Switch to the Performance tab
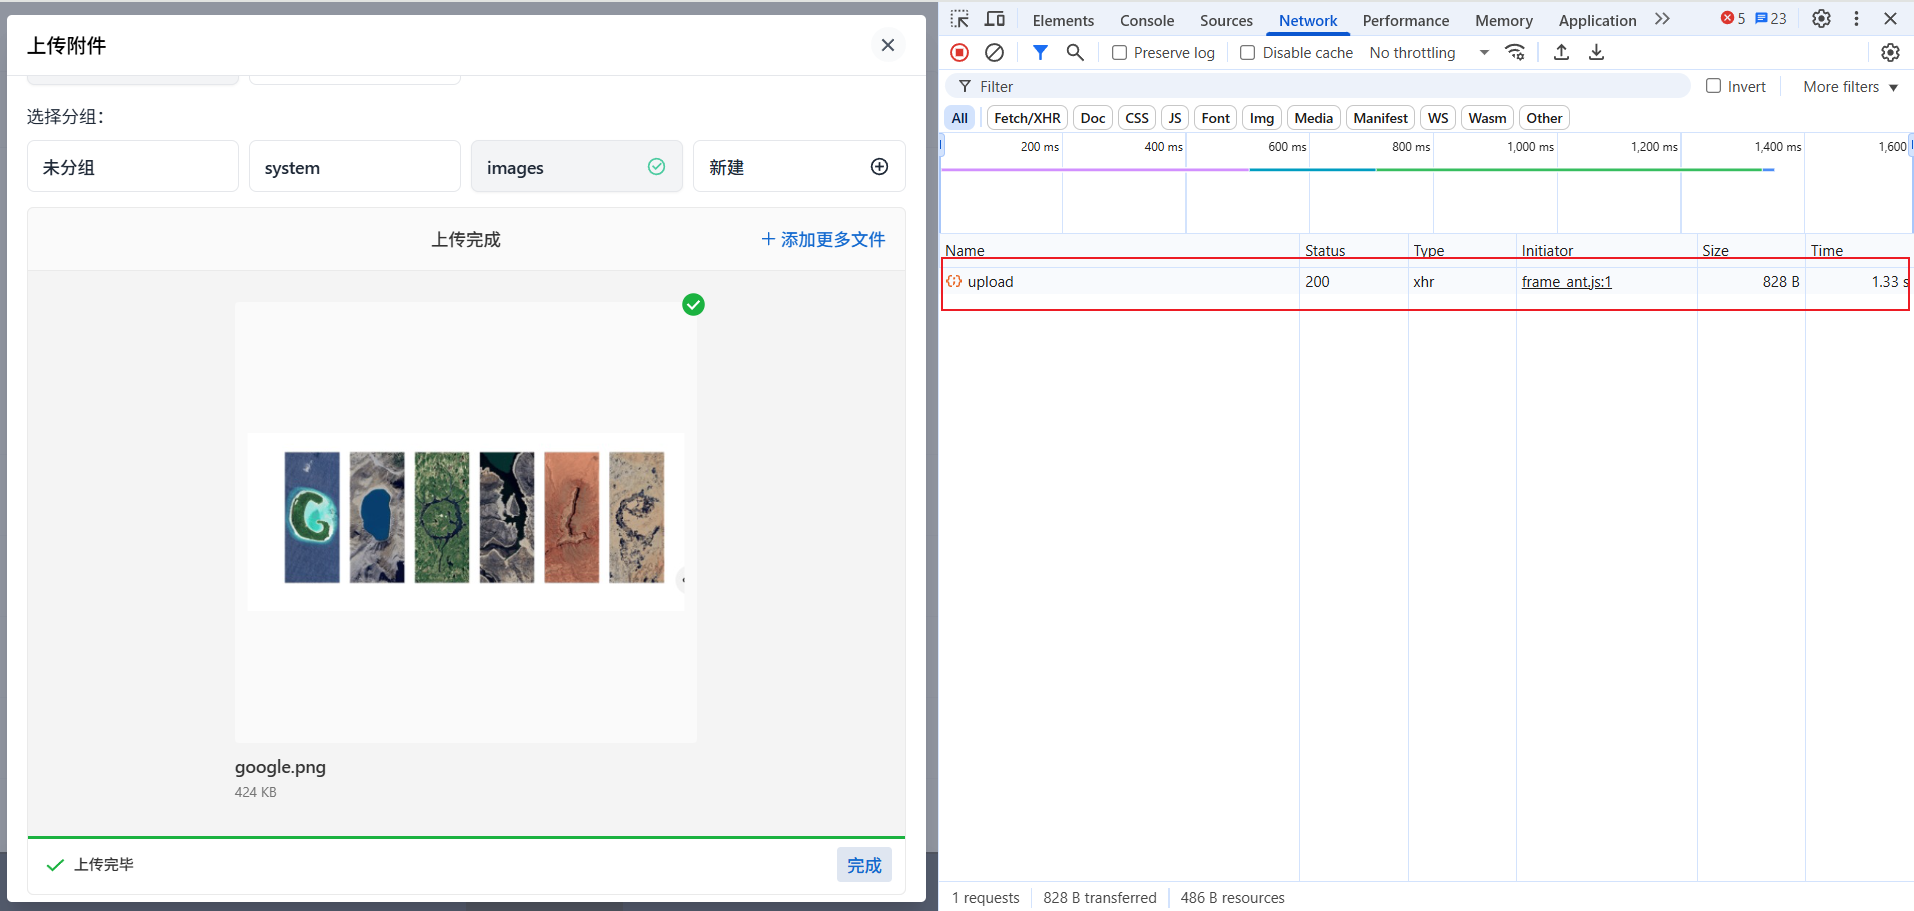Screen dimensions: 1914x911 tap(1405, 20)
